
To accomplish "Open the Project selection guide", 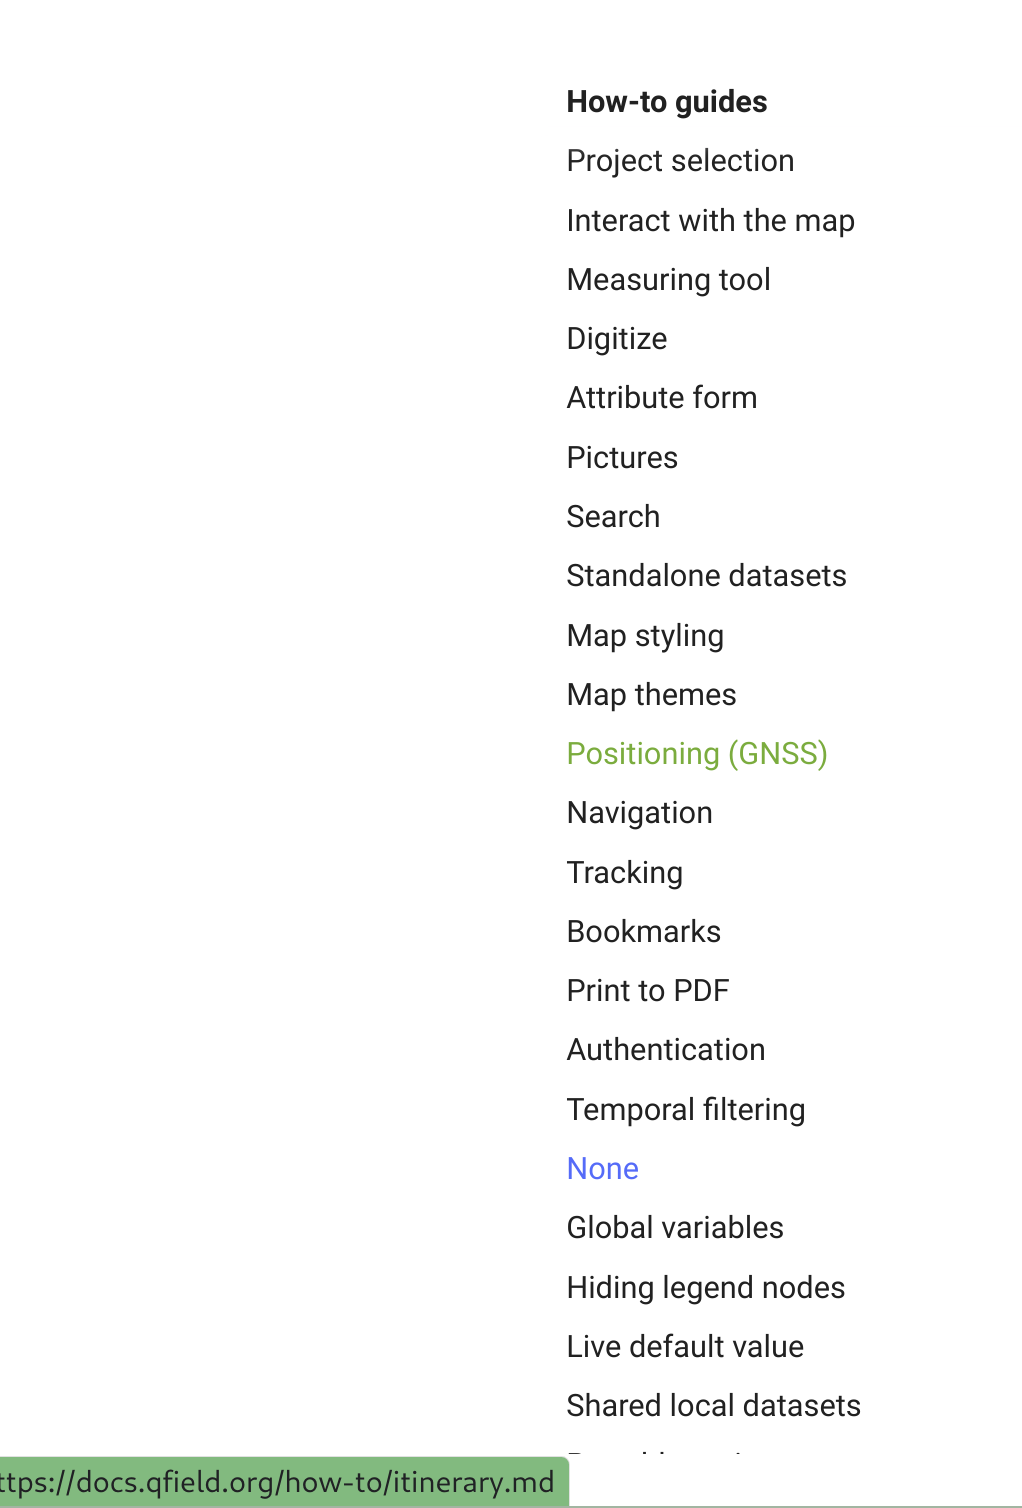I will click(x=680, y=160).
